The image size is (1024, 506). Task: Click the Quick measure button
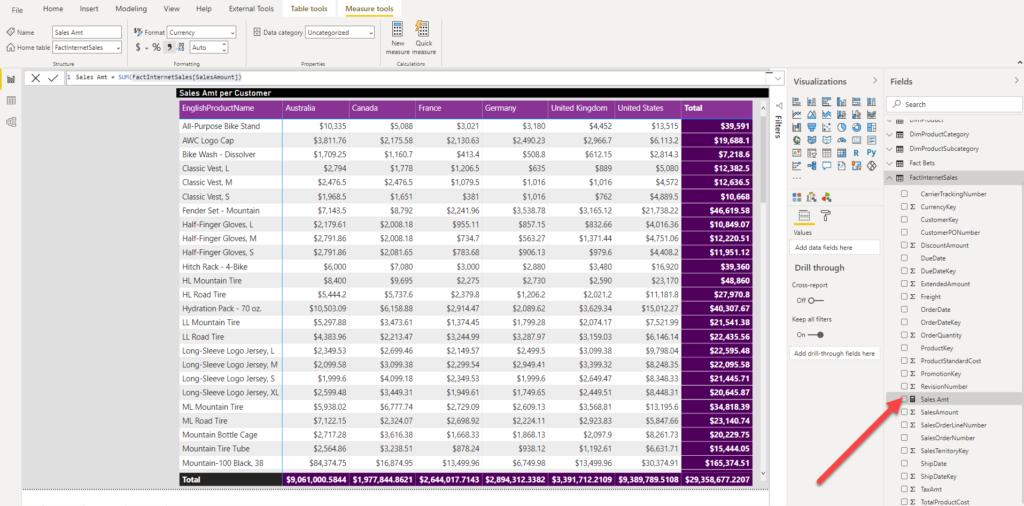(x=424, y=38)
